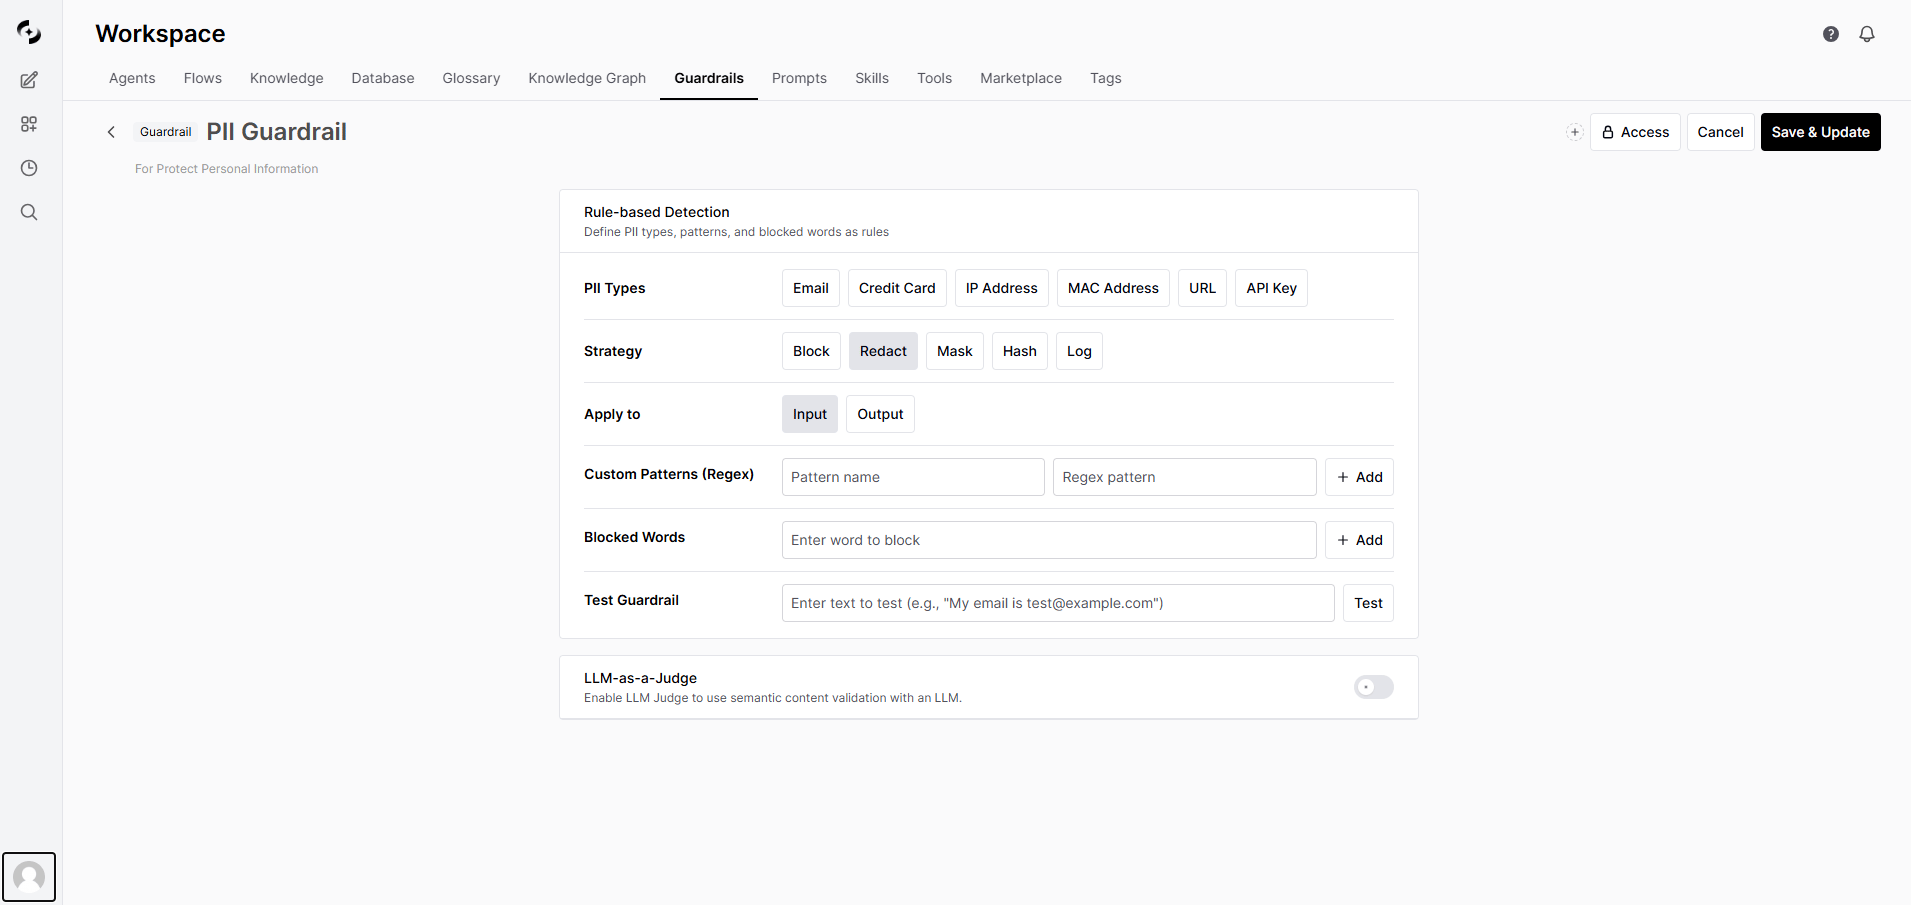Select the Mask strategy
The image size is (1911, 905).
(x=955, y=351)
